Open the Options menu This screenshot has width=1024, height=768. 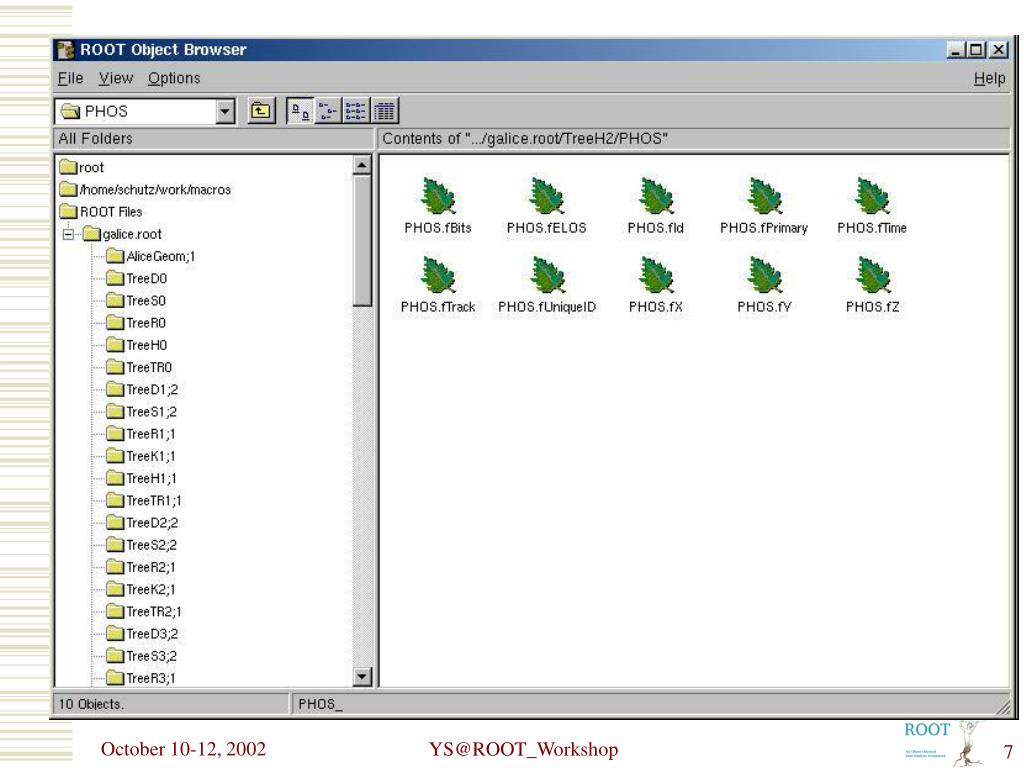[x=174, y=78]
